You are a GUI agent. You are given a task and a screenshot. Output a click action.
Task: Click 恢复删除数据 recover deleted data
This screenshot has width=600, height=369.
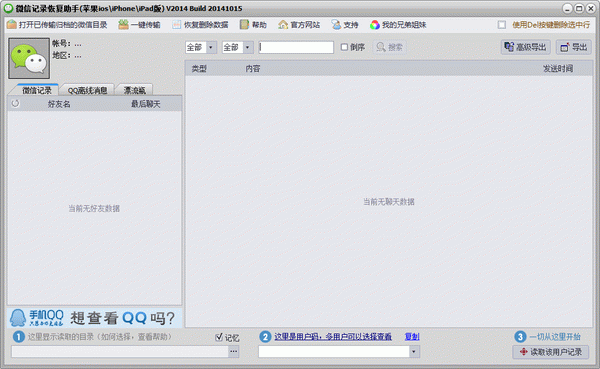(x=200, y=25)
